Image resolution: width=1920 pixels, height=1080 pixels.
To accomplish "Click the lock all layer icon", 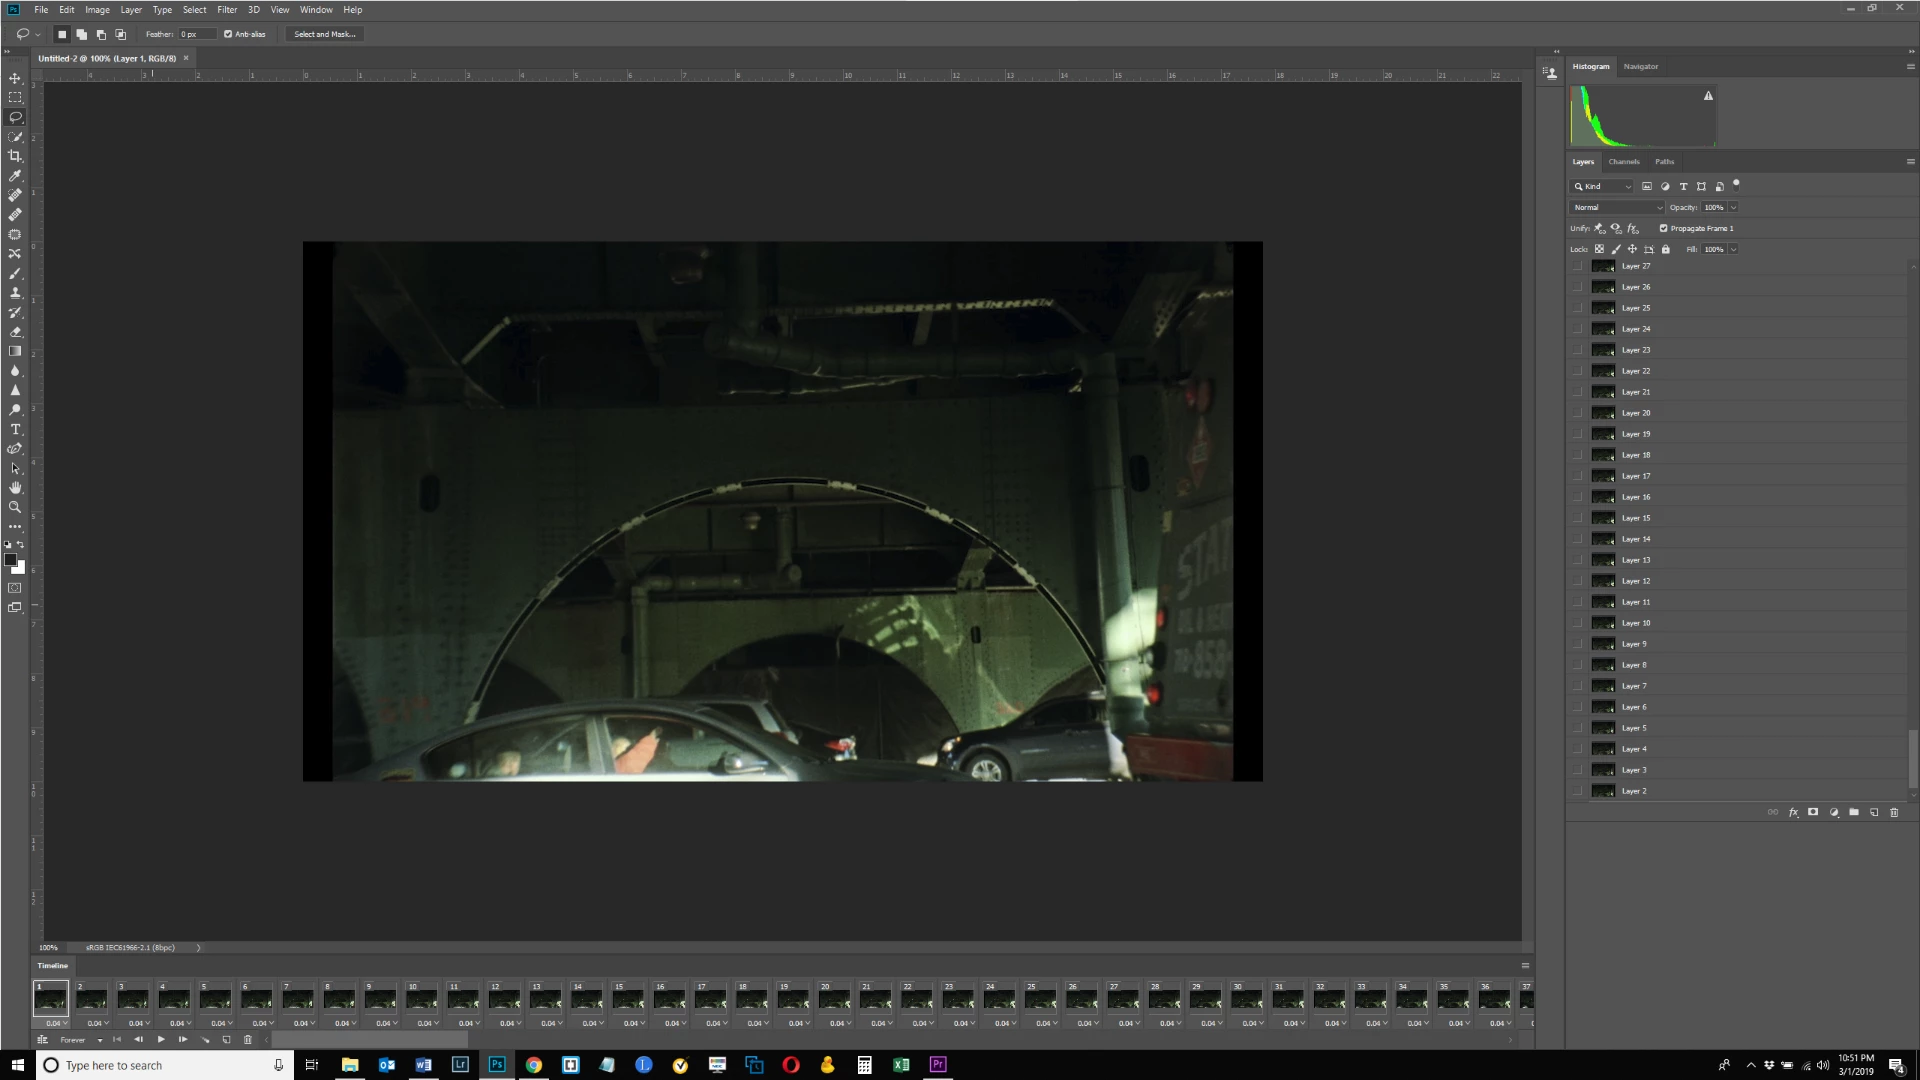I will click(x=1666, y=249).
